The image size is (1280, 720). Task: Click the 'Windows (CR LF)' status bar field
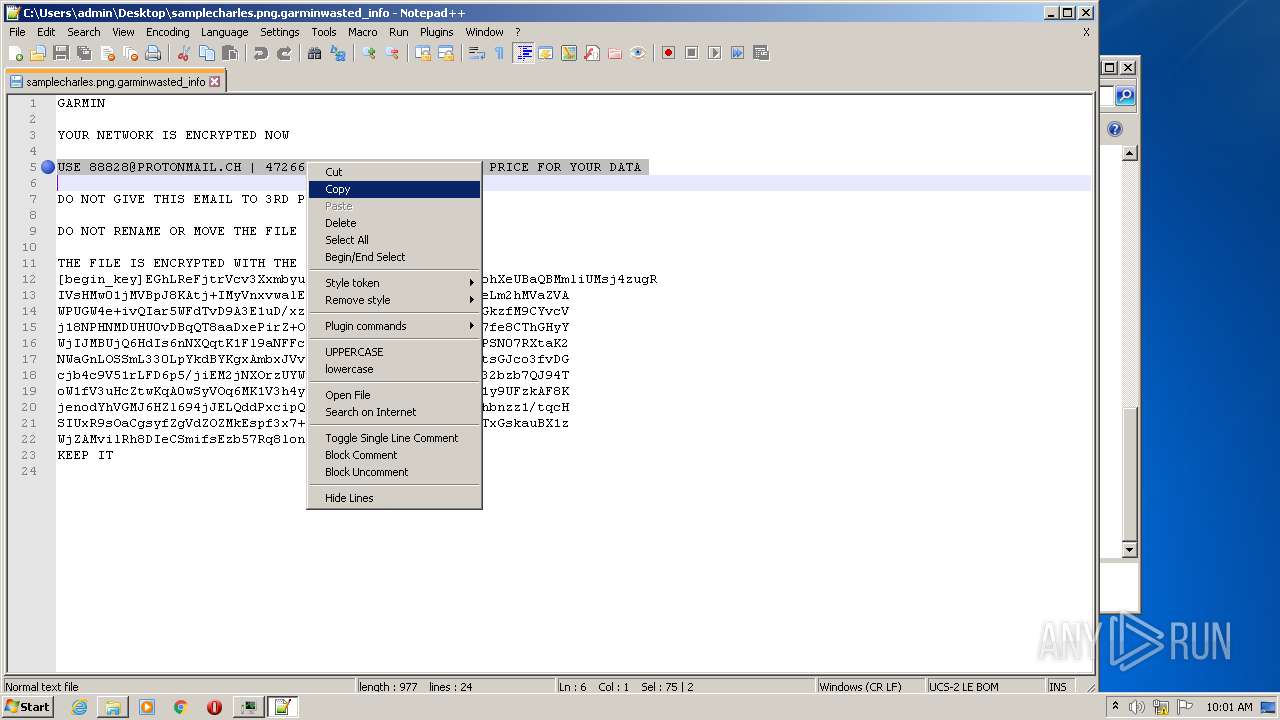(x=870, y=687)
